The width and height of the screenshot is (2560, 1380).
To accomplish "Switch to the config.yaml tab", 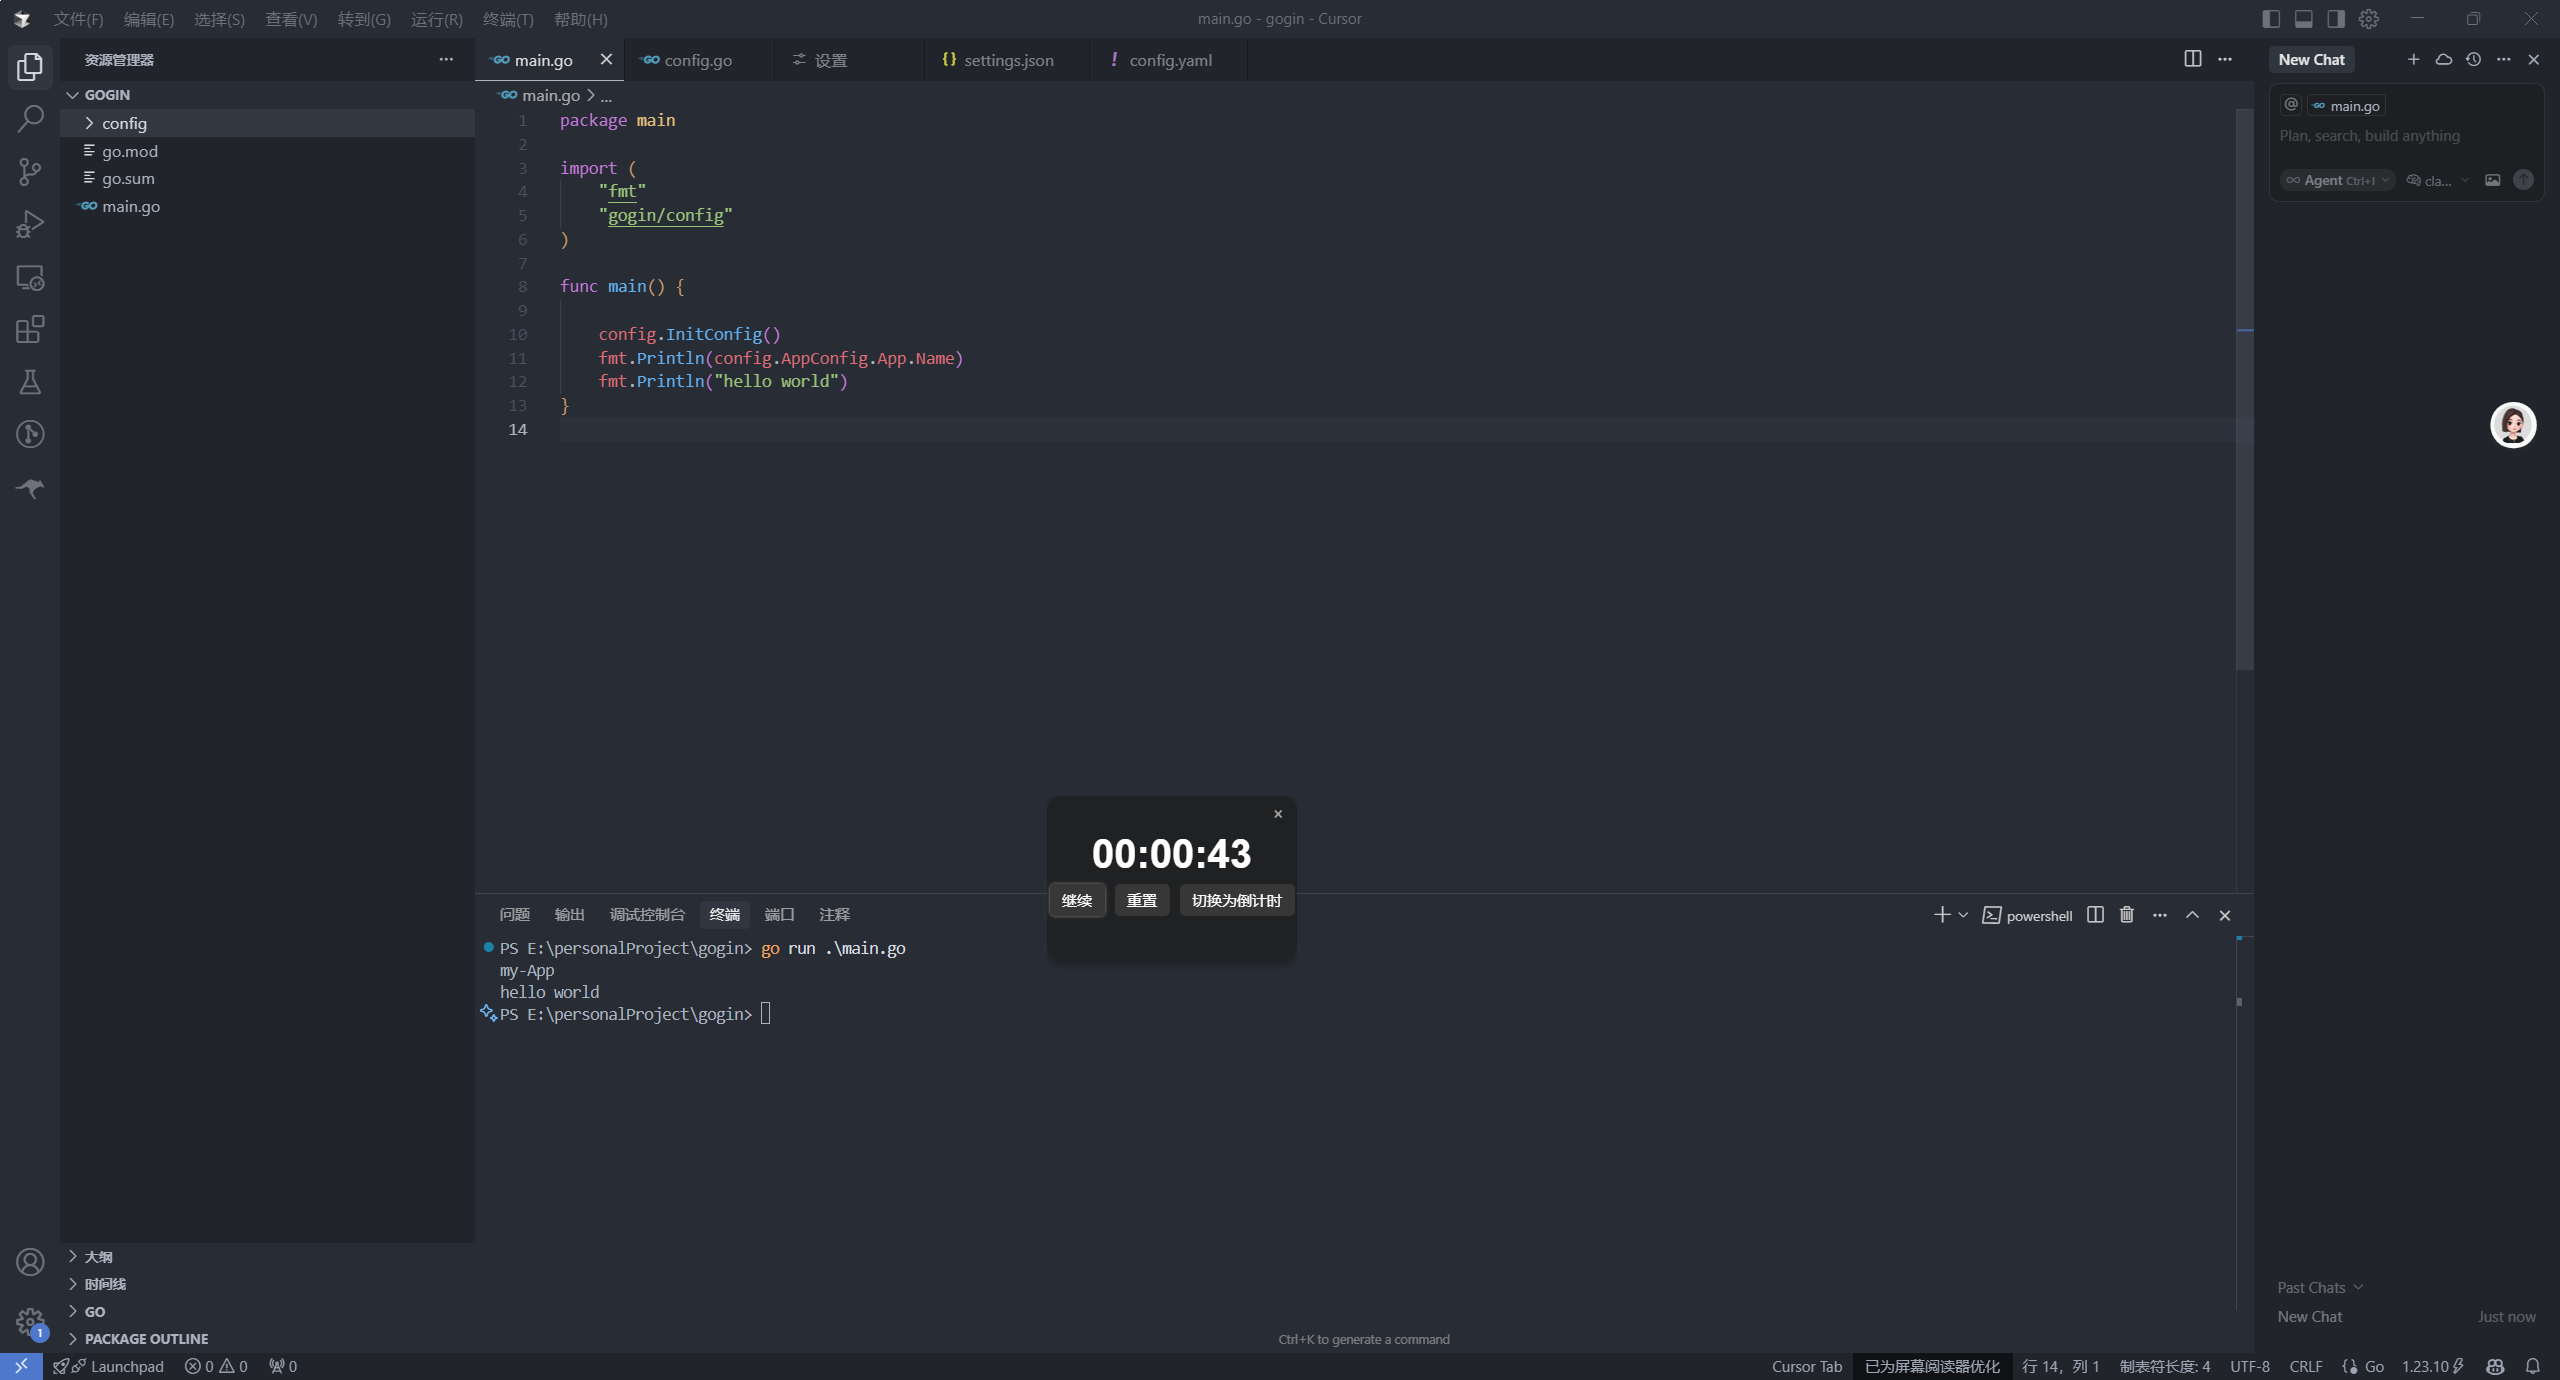I will click(x=1169, y=60).
